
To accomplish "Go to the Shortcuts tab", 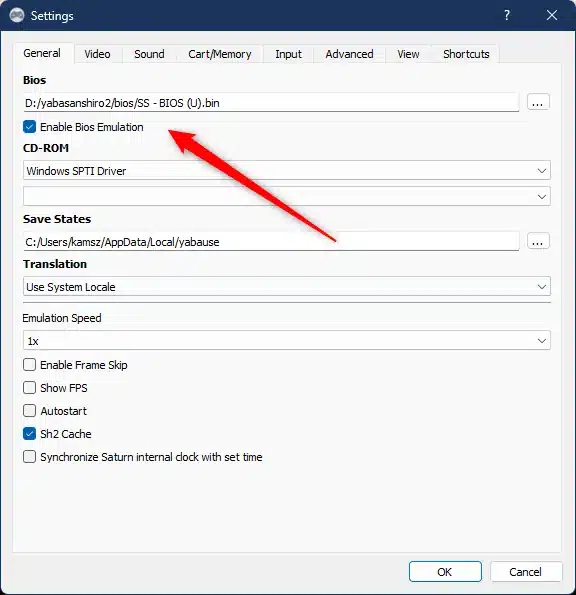I will [x=466, y=54].
